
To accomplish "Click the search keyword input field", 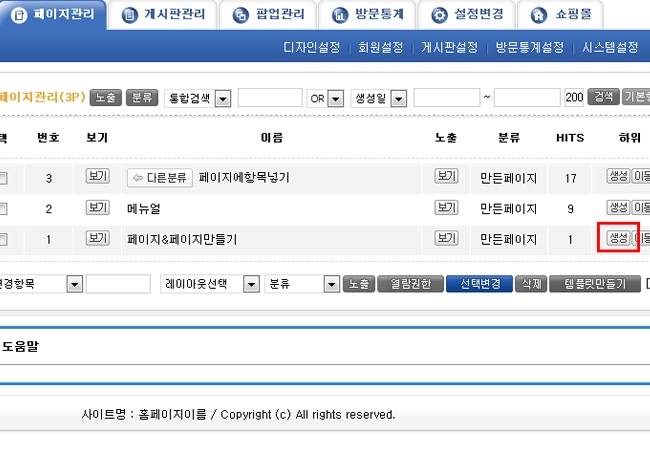I will (270, 98).
